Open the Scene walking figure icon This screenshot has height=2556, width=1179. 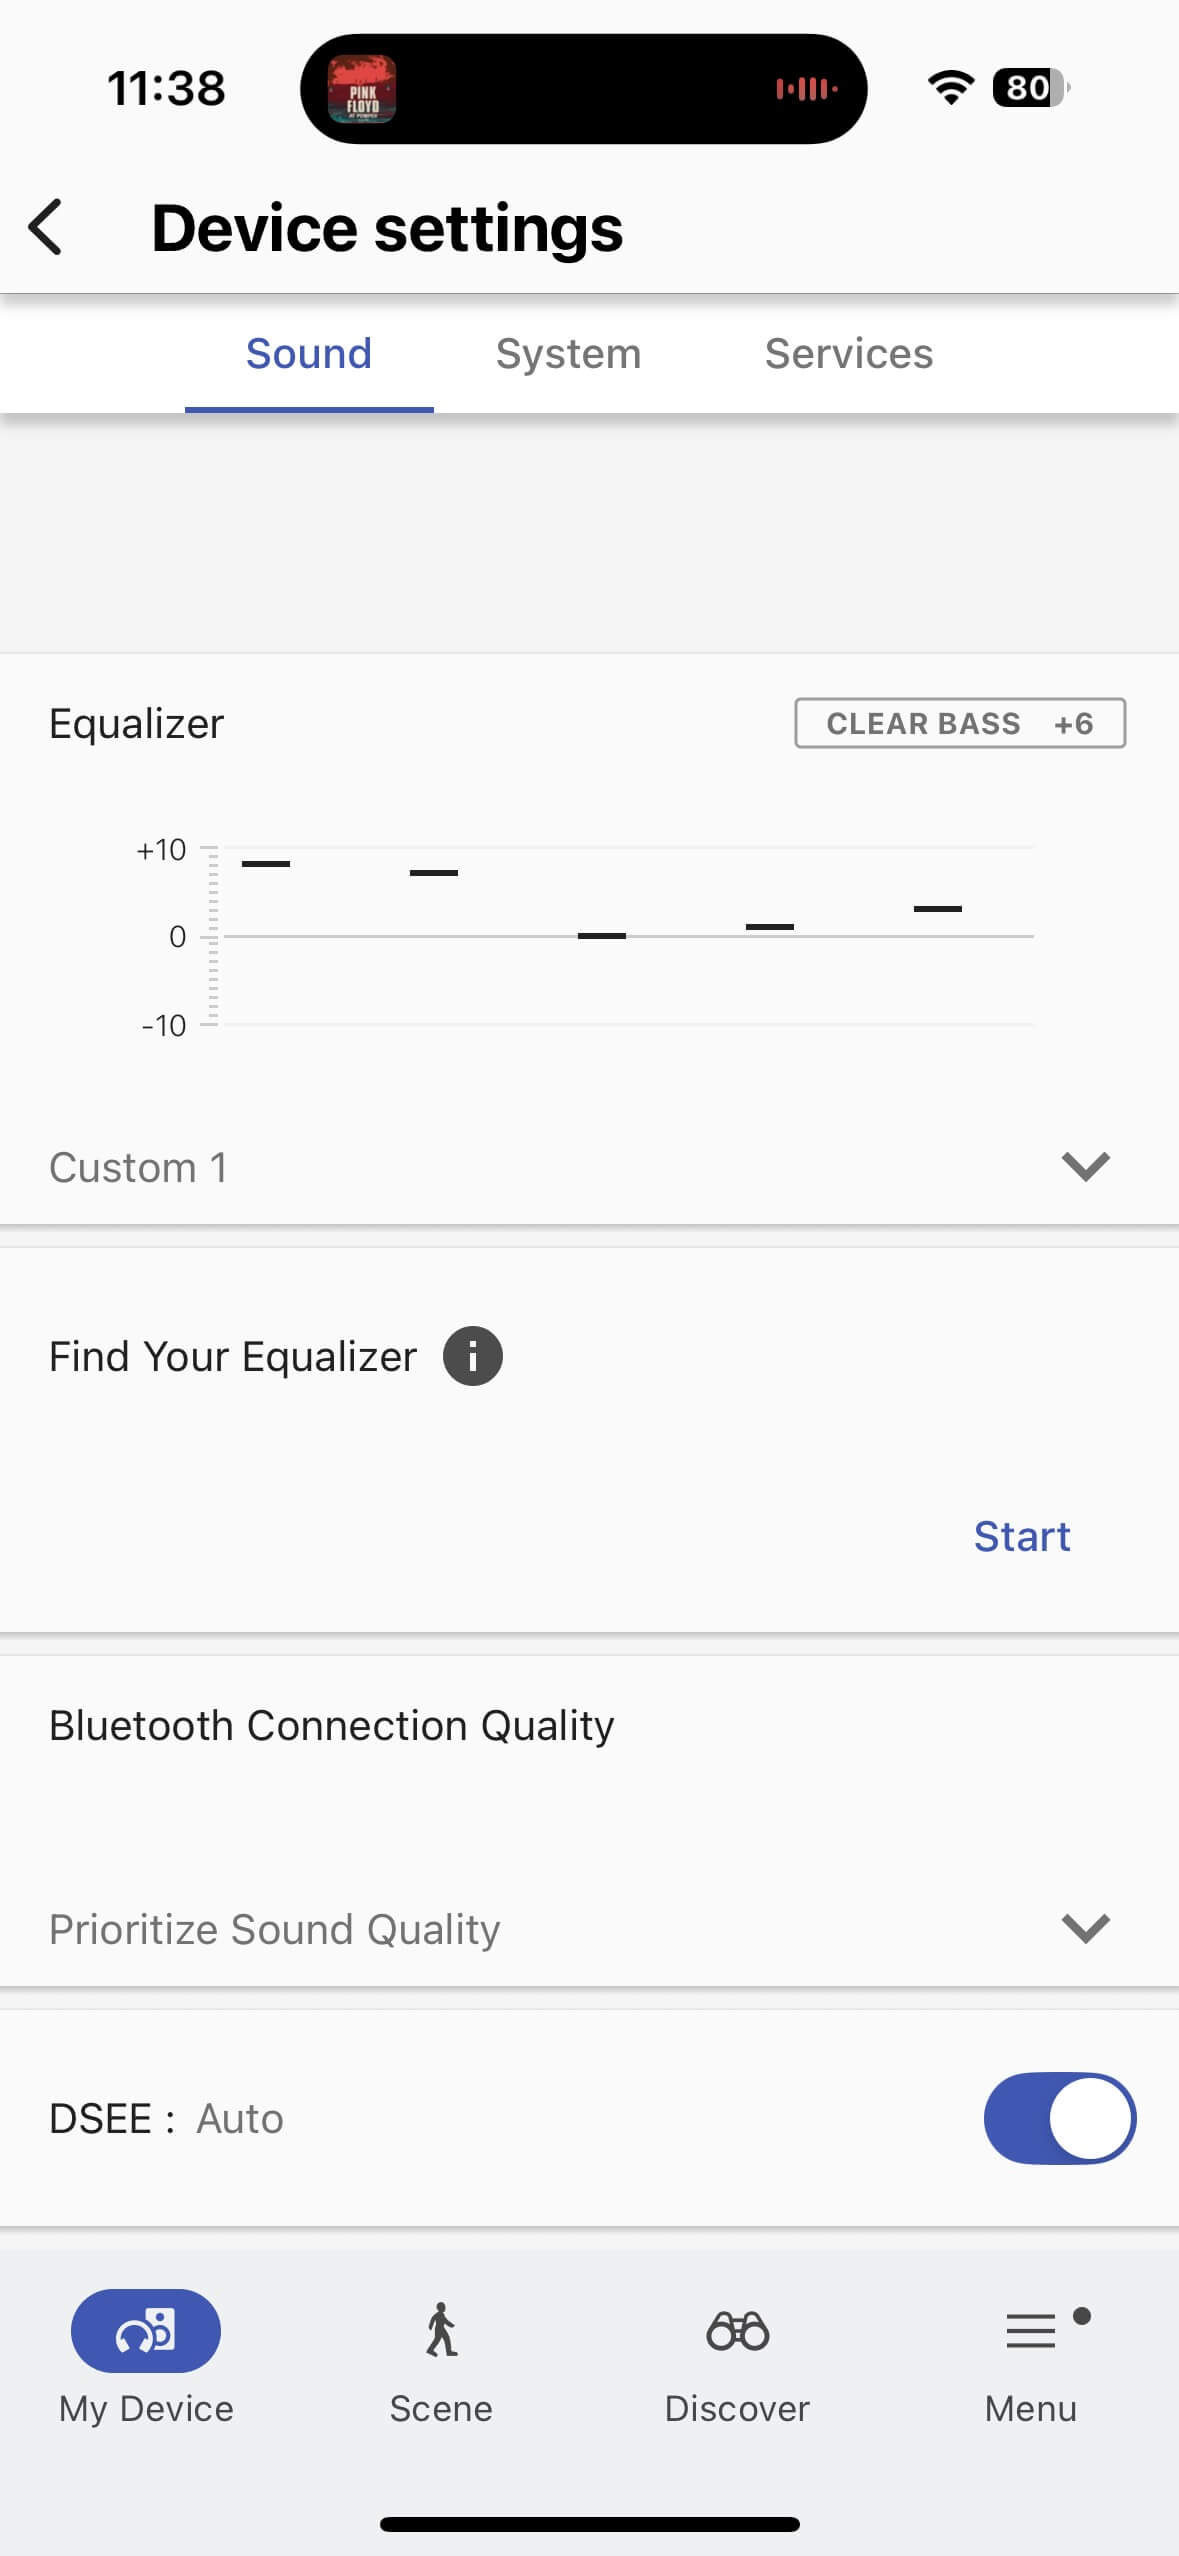pyautogui.click(x=441, y=2330)
